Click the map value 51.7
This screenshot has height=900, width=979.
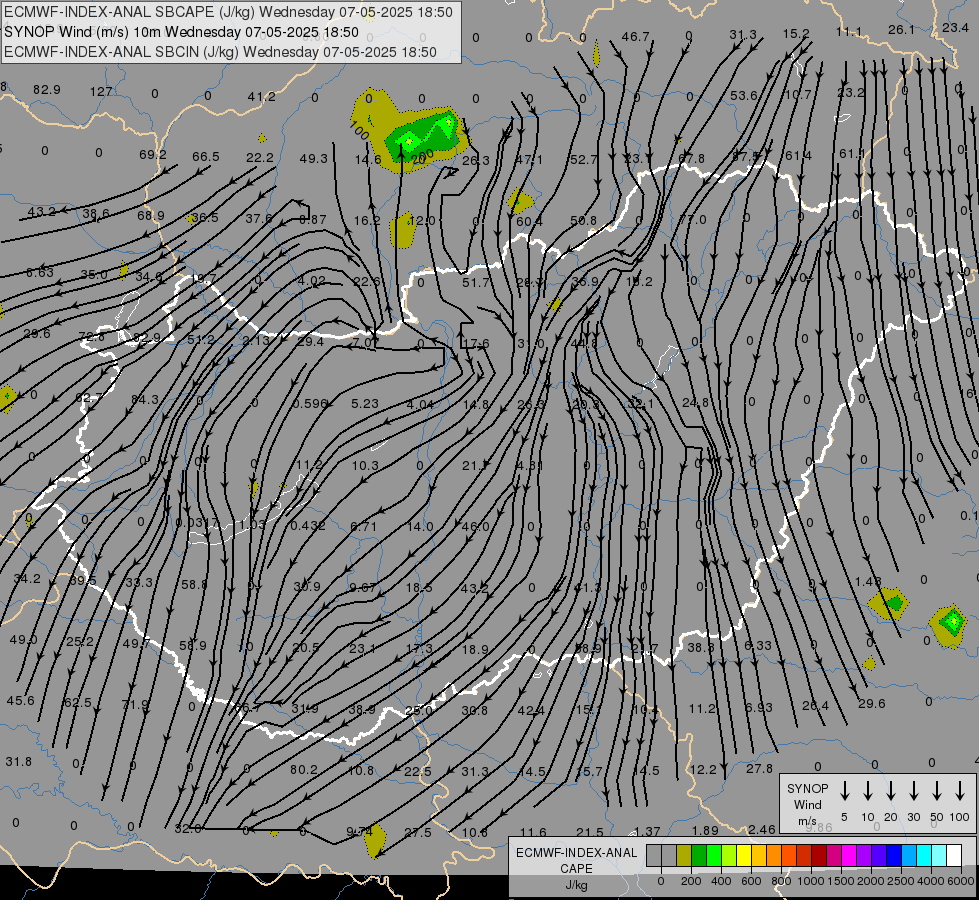476,283
